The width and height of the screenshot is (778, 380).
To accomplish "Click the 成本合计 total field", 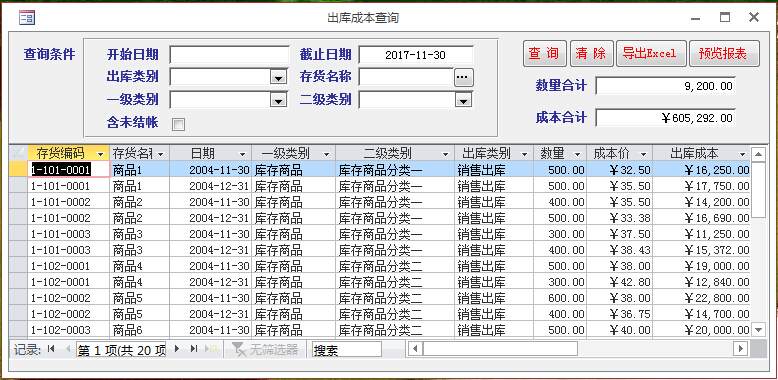I will [x=665, y=118].
